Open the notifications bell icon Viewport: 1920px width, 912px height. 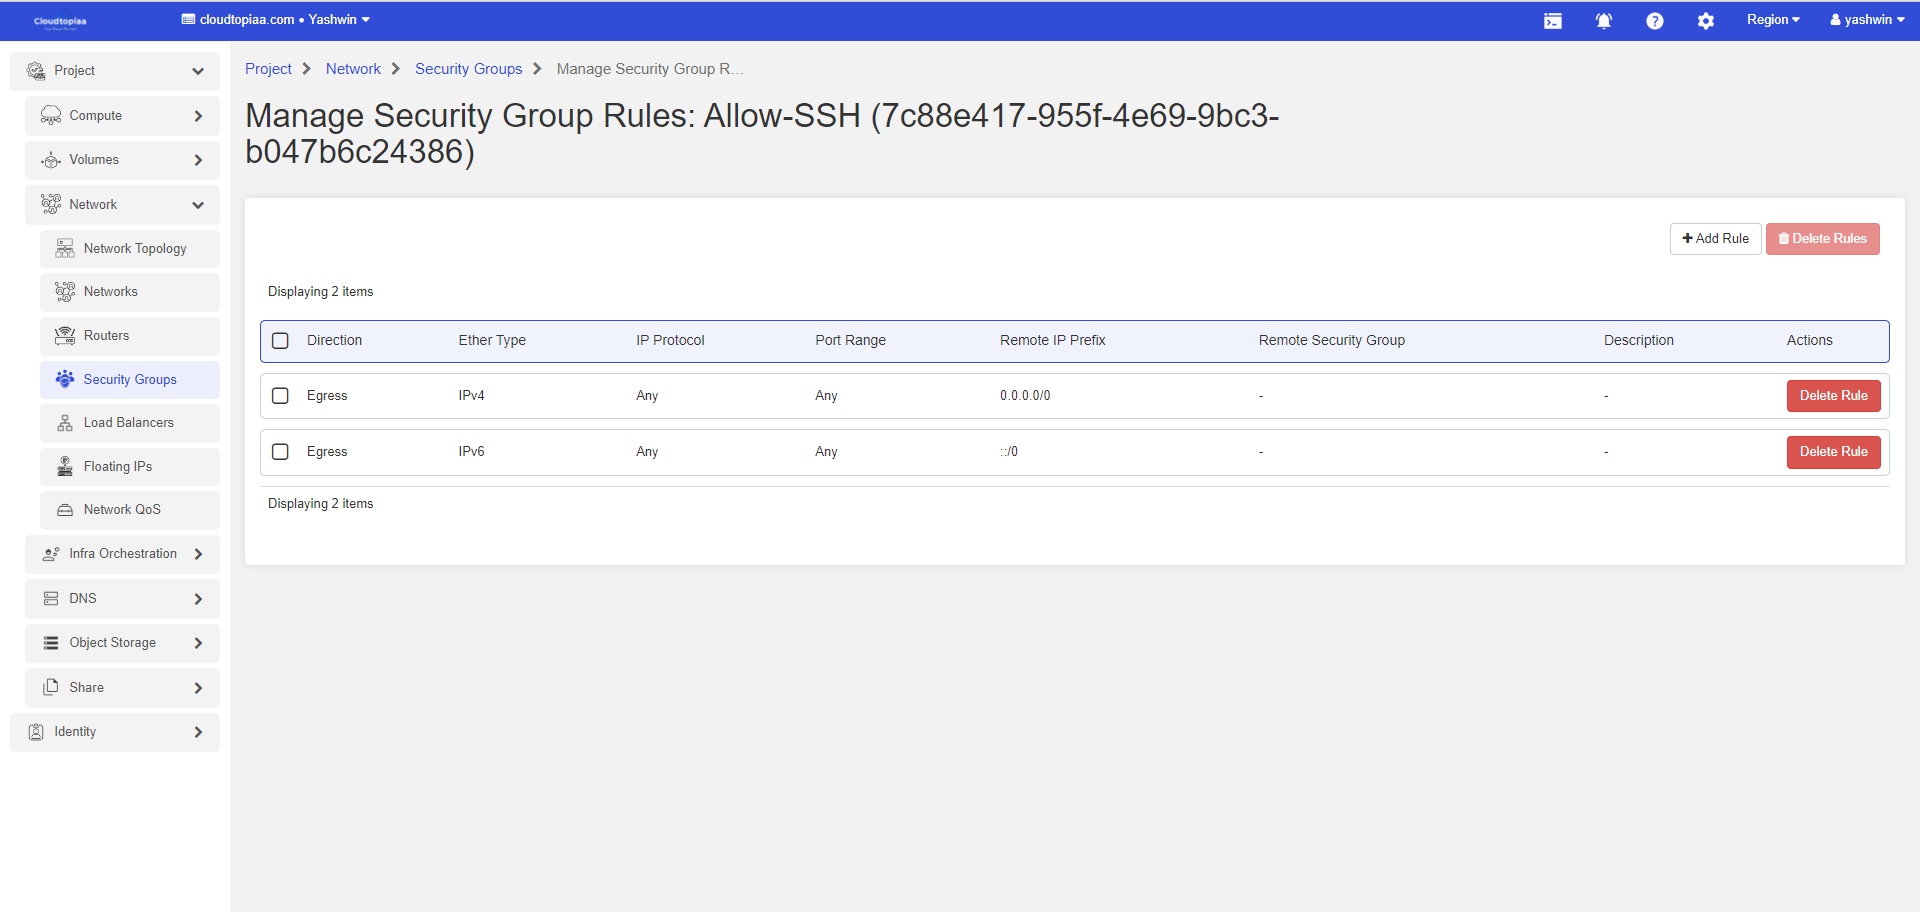click(x=1603, y=21)
